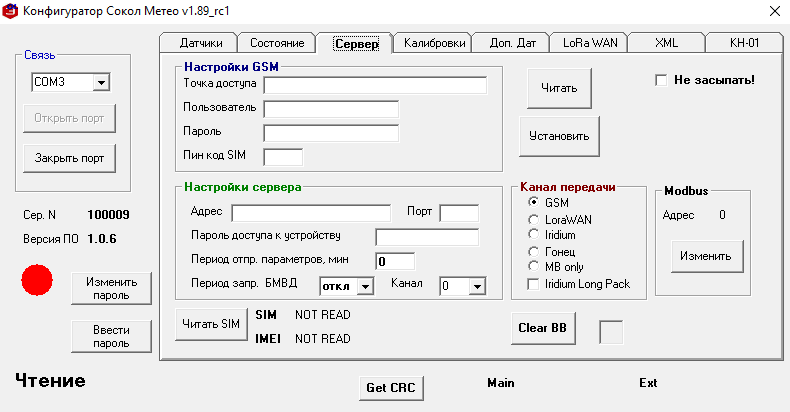Click Закрыть порт button
The width and height of the screenshot is (790, 412).
(x=70, y=158)
